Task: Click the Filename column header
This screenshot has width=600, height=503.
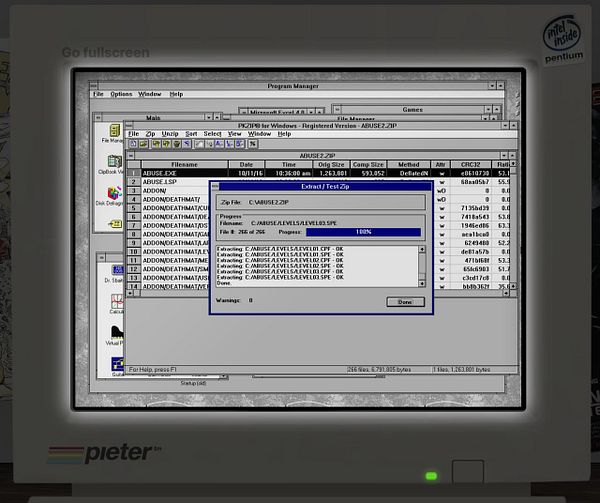Action: tap(184, 164)
